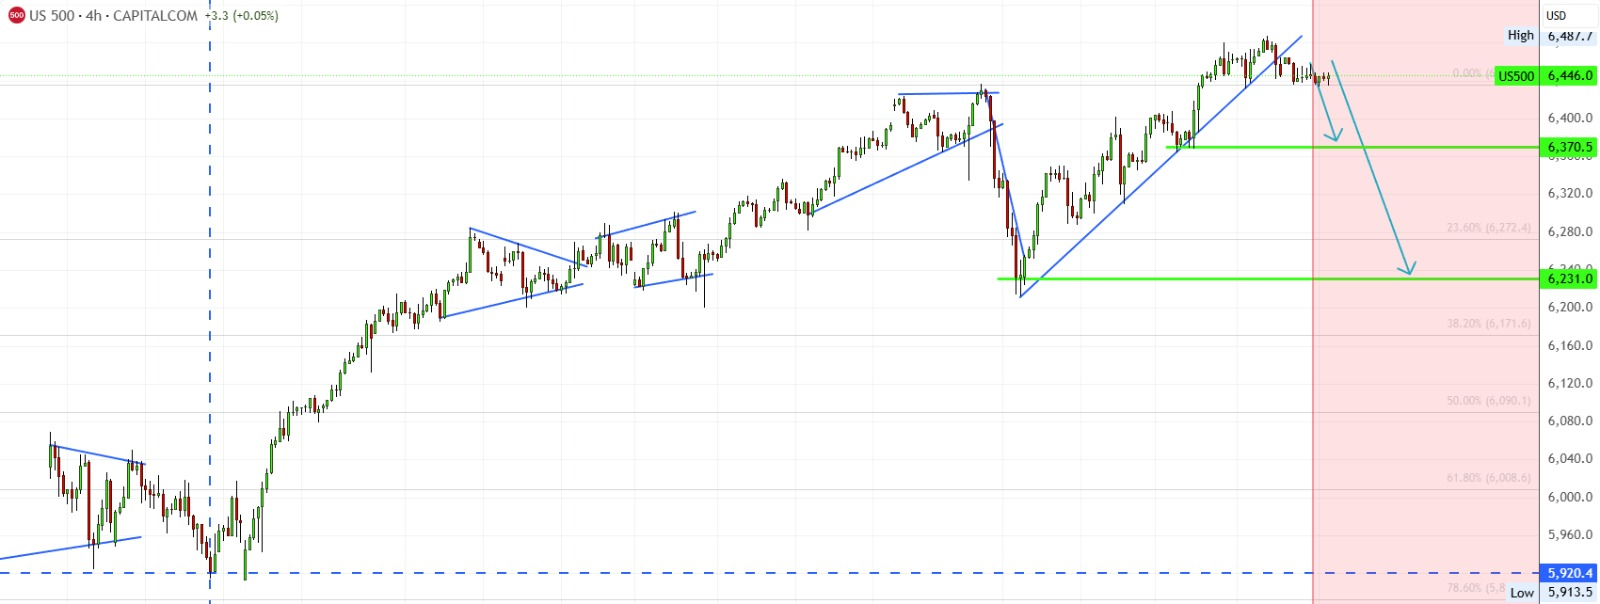This screenshot has width=1600, height=604.
Task: Click the 23.60% Fibonacci level label
Action: [1488, 228]
